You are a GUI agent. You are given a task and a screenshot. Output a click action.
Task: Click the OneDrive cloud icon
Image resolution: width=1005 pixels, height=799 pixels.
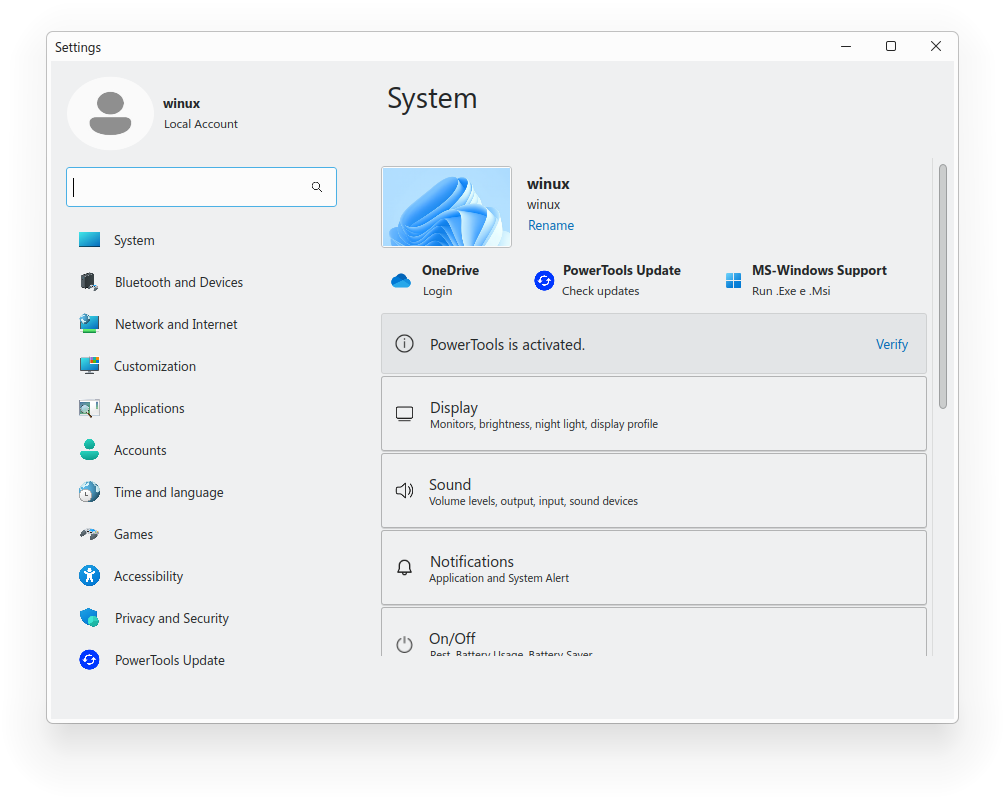click(401, 281)
